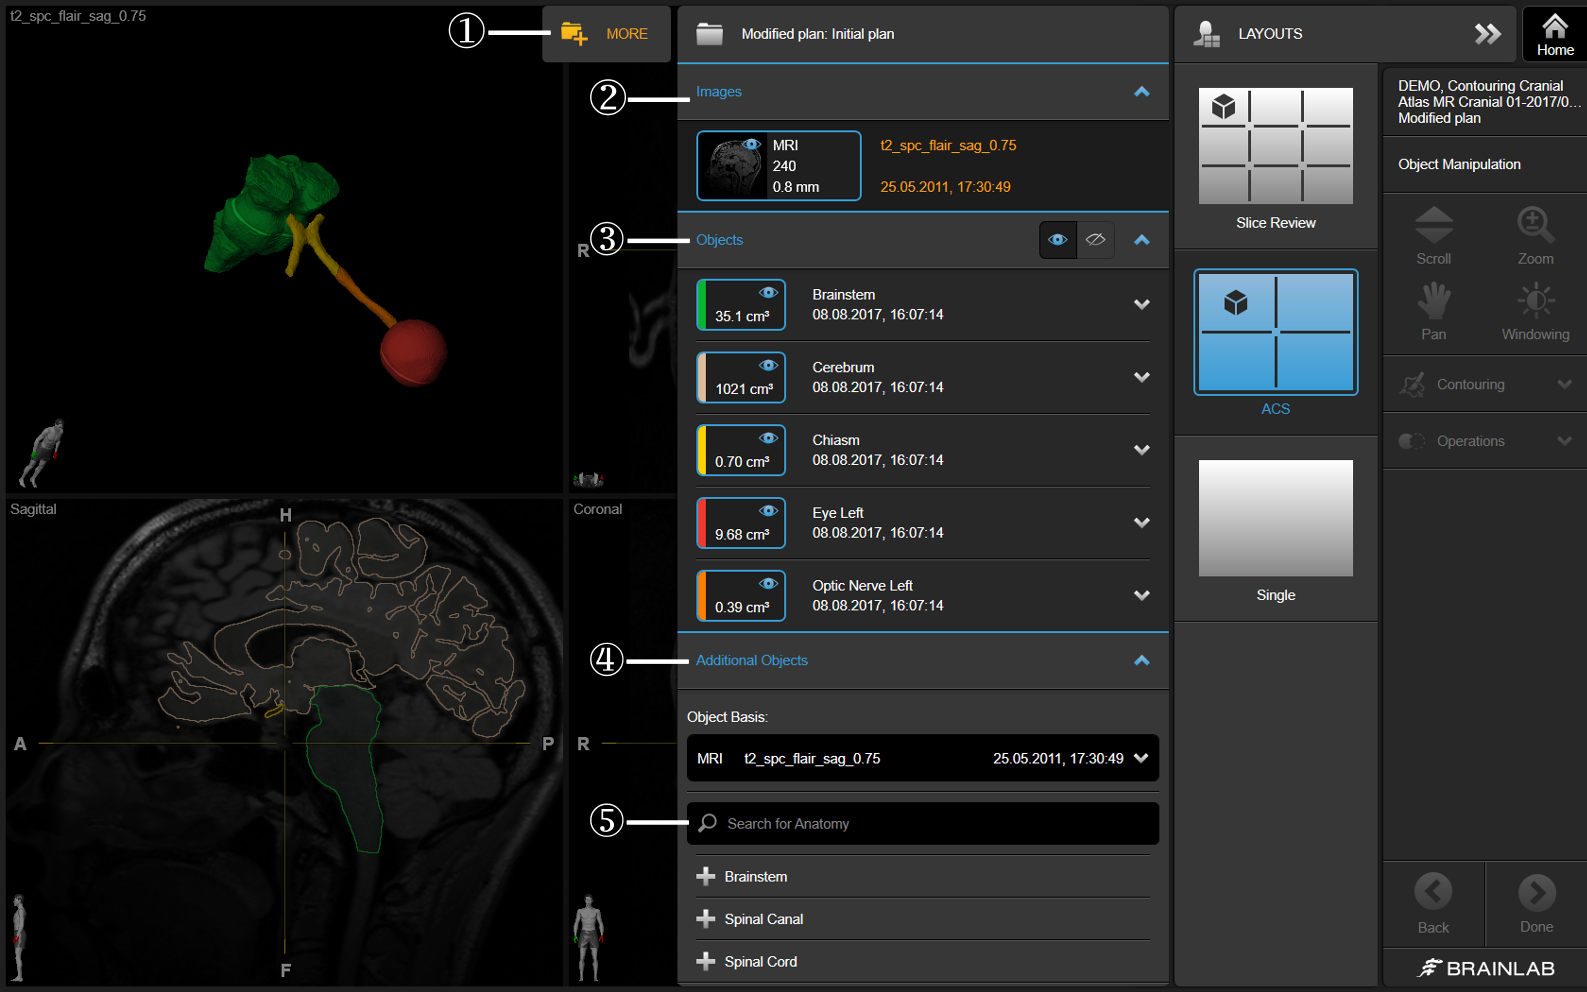Viewport: 1587px width, 992px height.
Task: Collapse the Additional Objects section chevron
Action: 1142,661
